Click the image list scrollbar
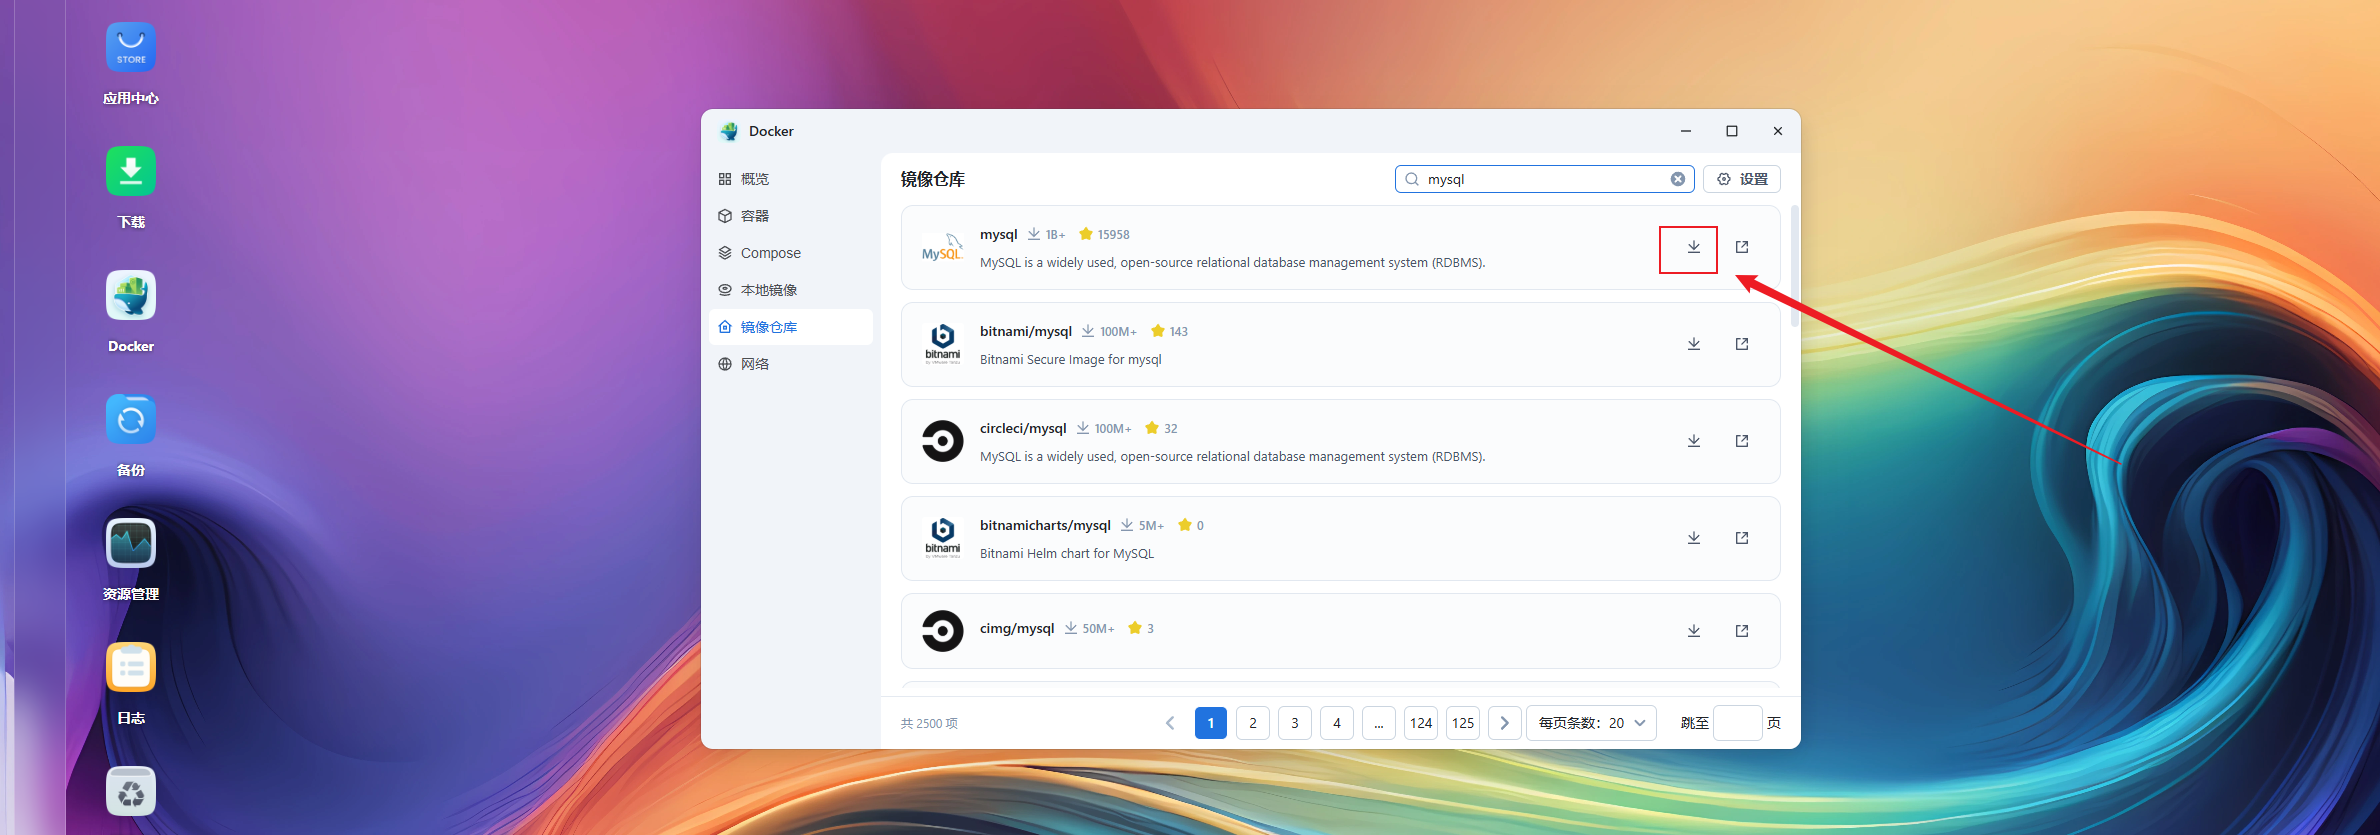Viewport: 2380px width, 835px height. click(x=1795, y=266)
